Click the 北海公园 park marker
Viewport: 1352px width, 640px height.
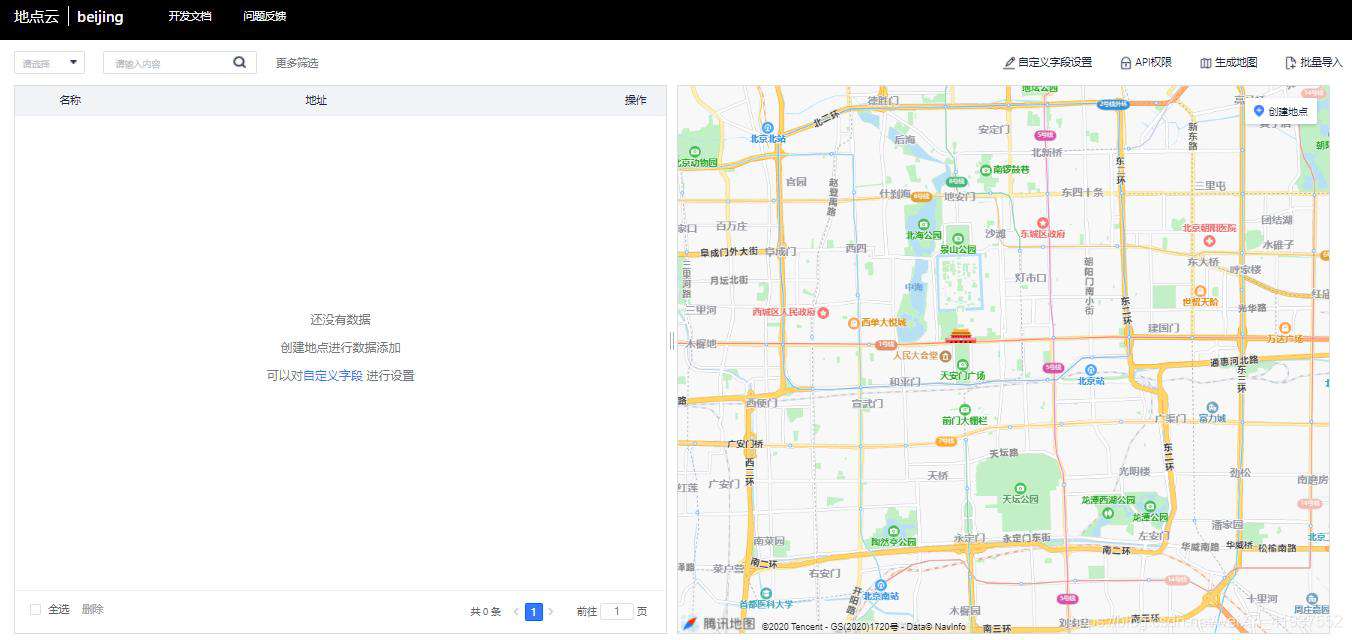(924, 225)
